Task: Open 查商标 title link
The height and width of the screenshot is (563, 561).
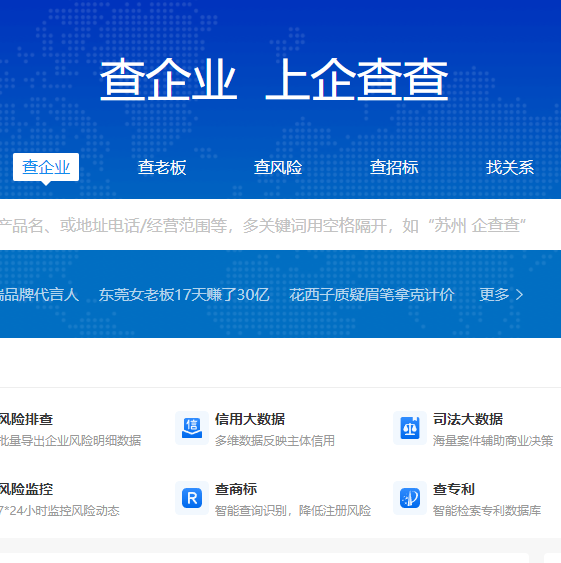Action: (x=236, y=489)
